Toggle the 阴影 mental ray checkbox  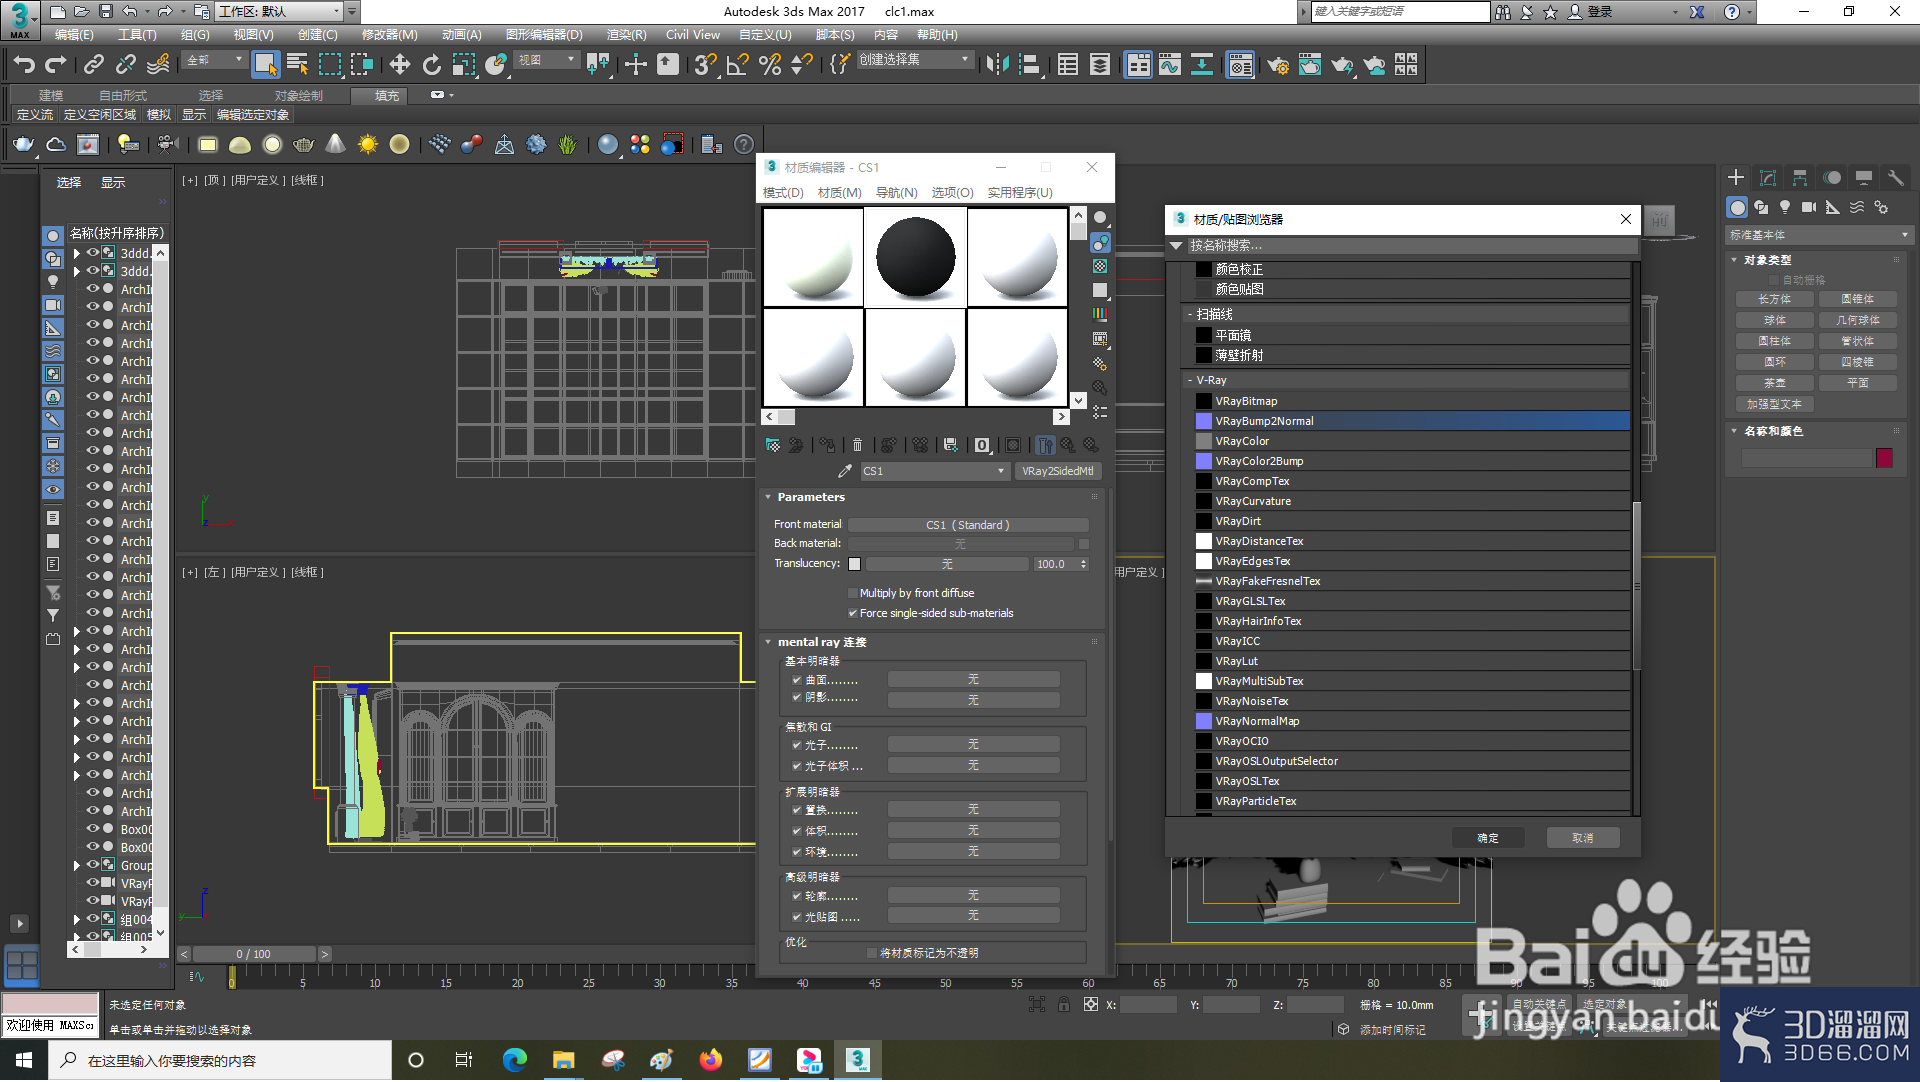(x=797, y=697)
